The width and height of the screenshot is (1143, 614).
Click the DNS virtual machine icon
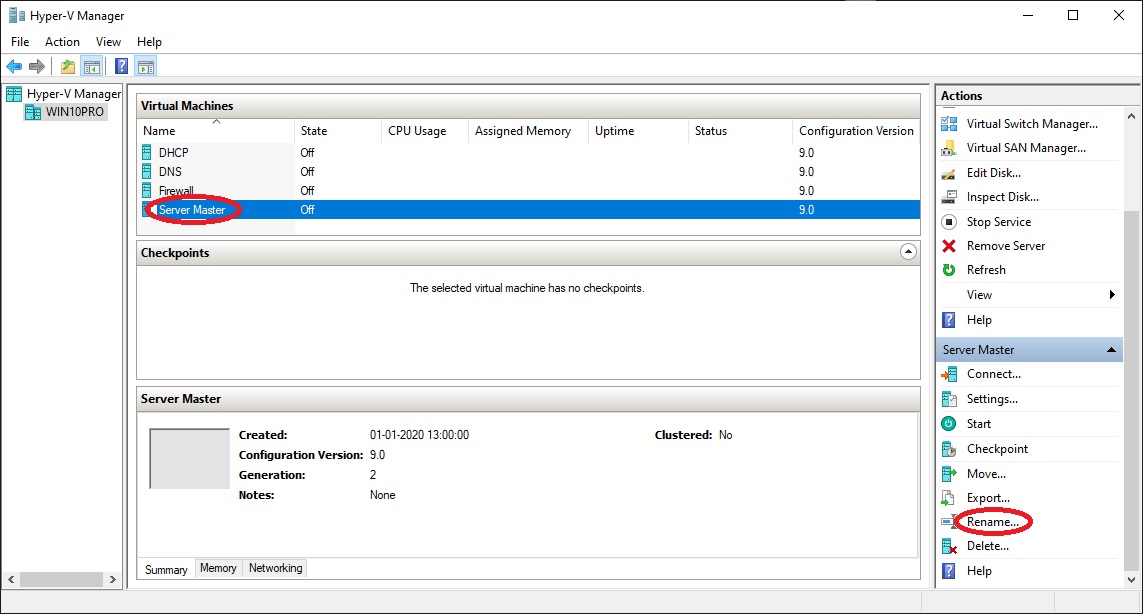pos(147,171)
